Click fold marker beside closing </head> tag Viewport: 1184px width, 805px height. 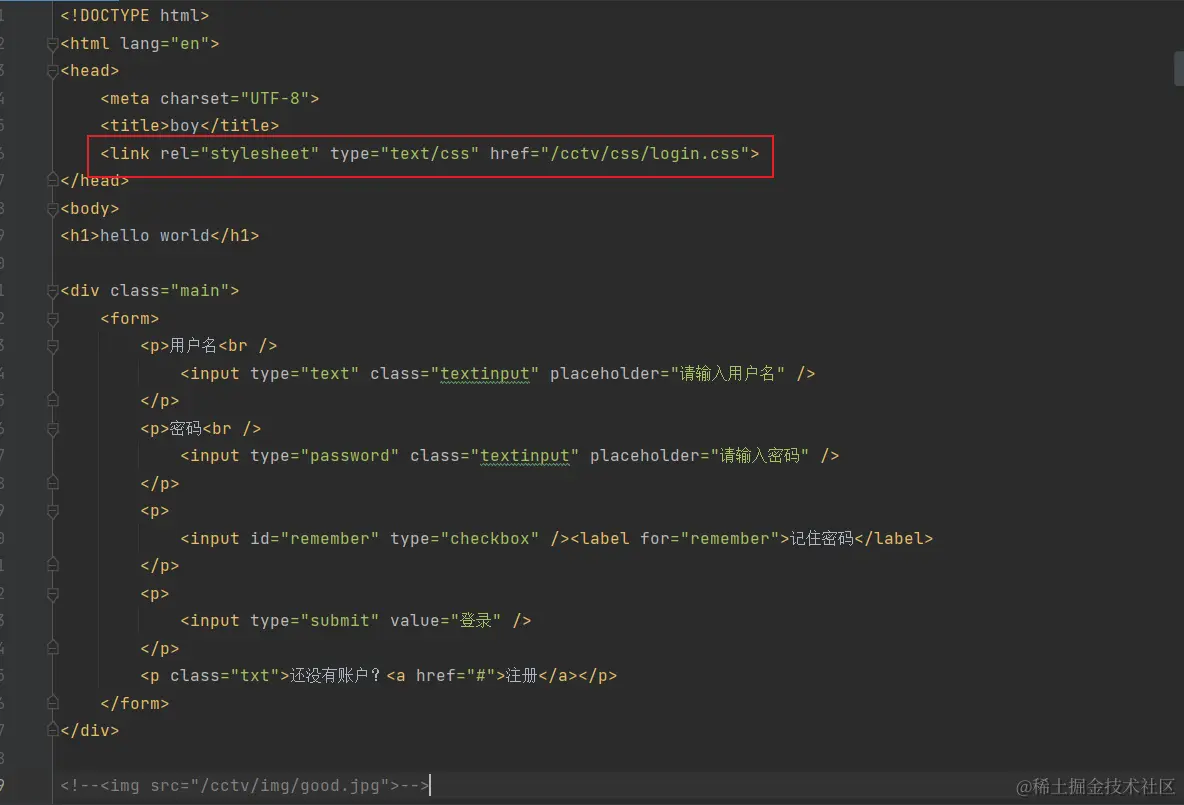point(53,180)
